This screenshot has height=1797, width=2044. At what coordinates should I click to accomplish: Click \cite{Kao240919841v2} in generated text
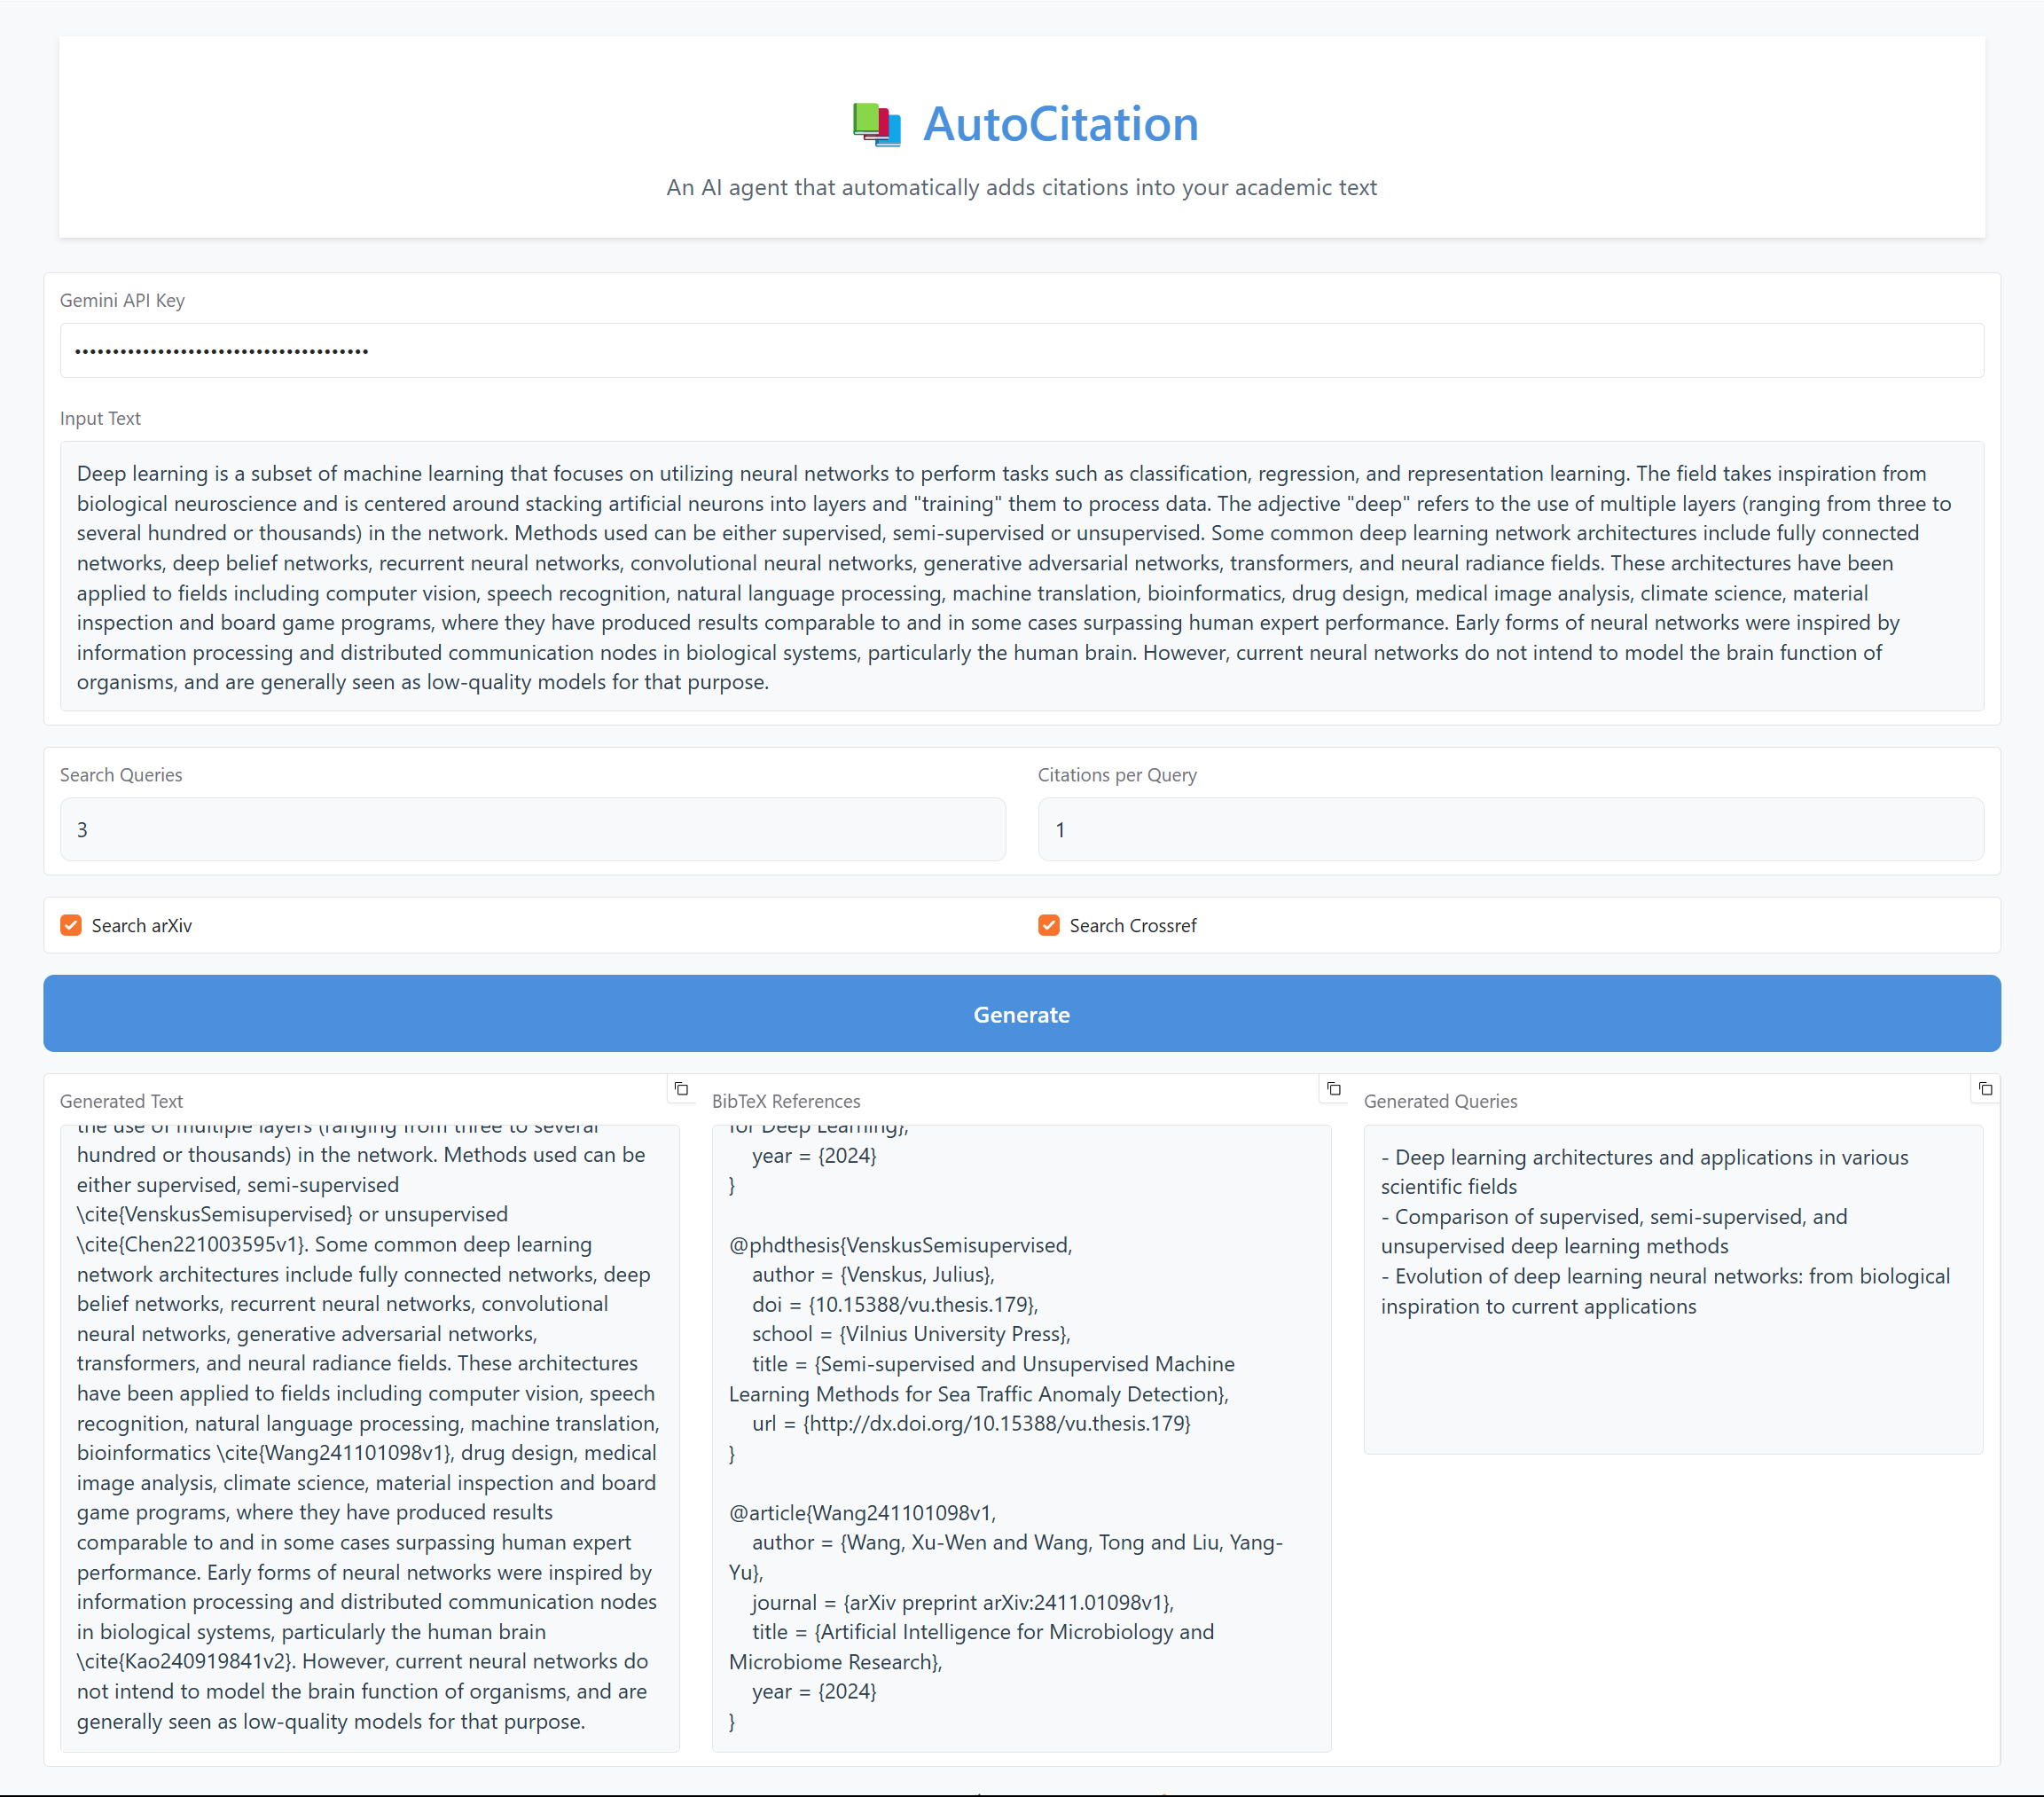point(184,1661)
